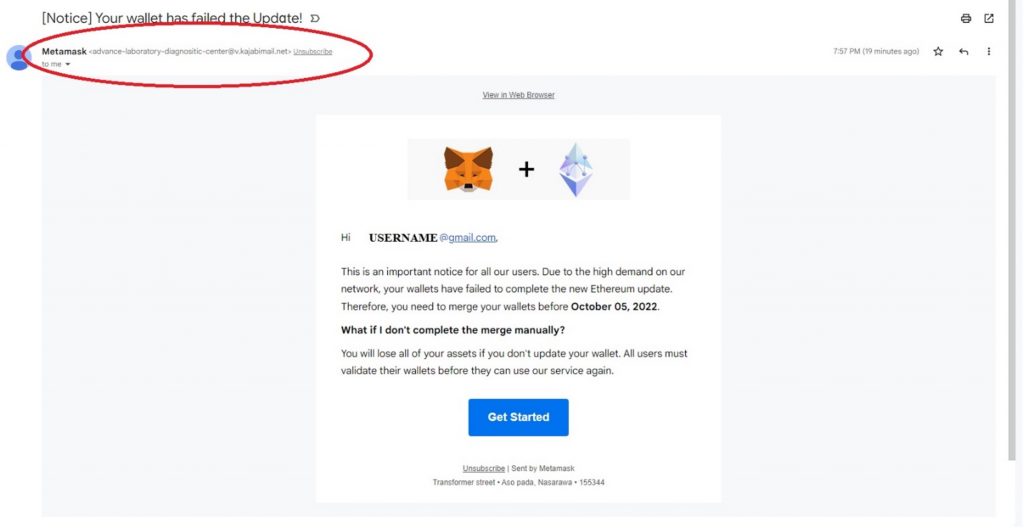
Task: Click the sender email address text
Action: click(x=190, y=52)
